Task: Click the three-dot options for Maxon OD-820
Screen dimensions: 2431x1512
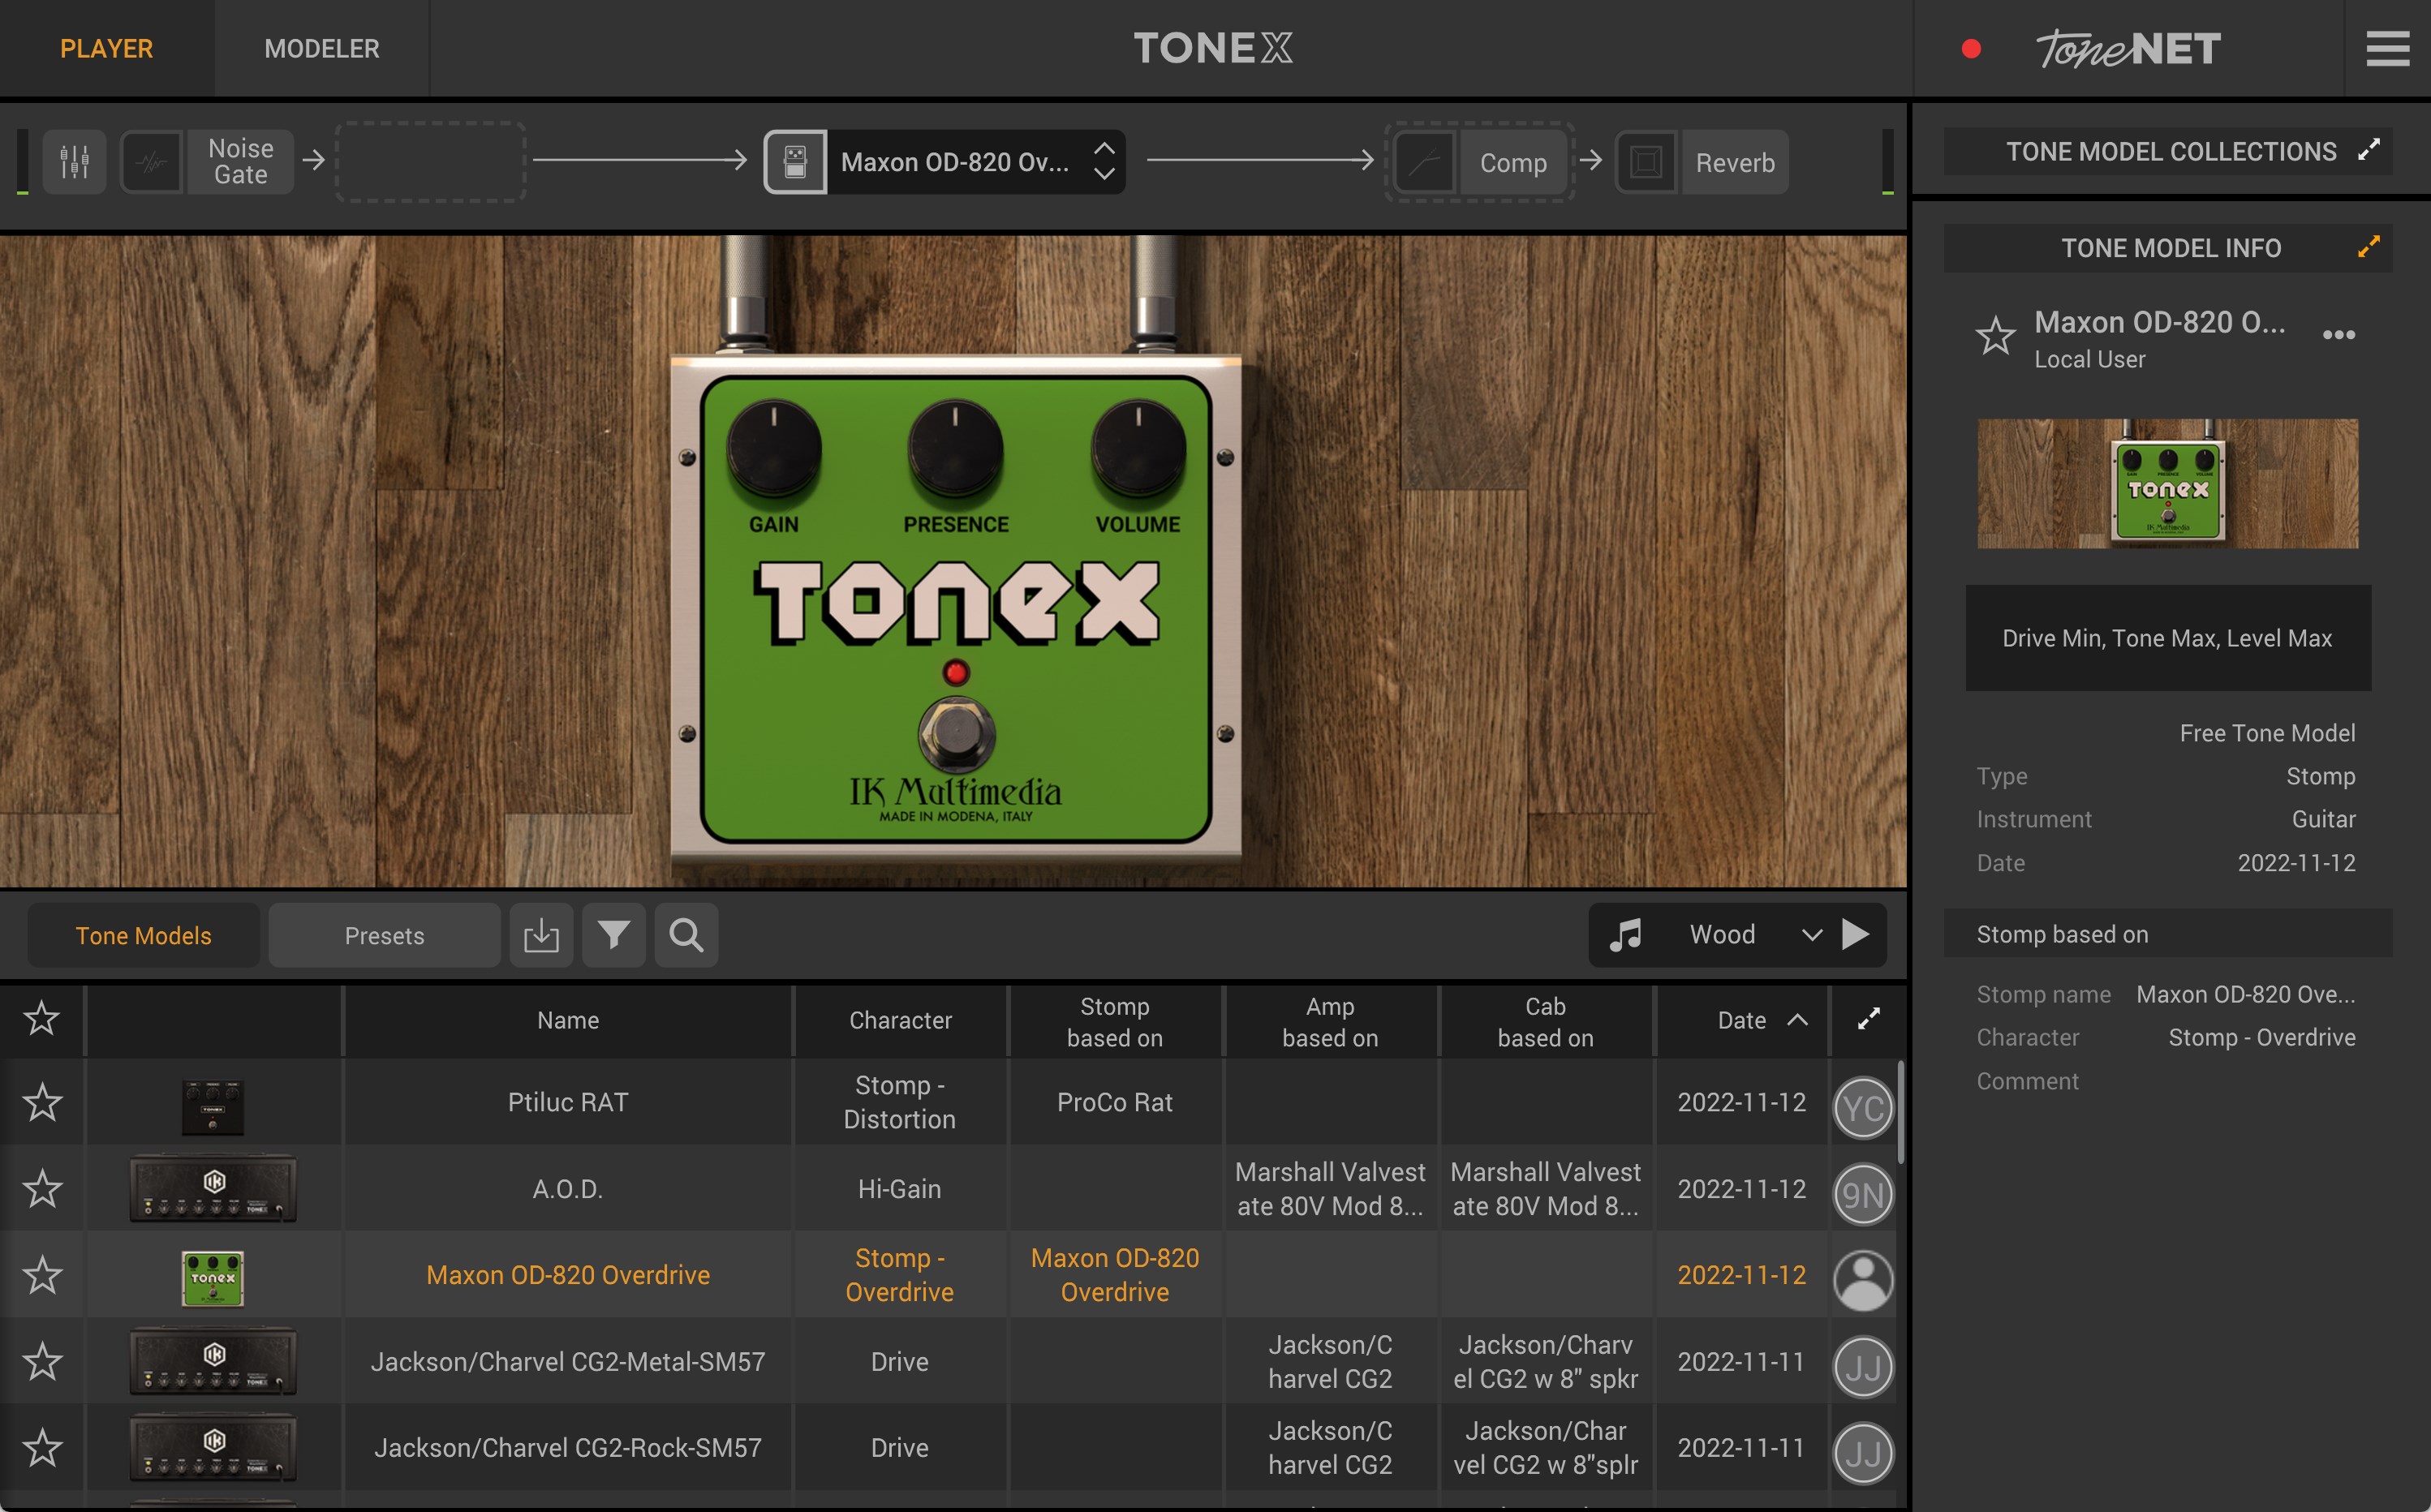Action: [x=2338, y=335]
